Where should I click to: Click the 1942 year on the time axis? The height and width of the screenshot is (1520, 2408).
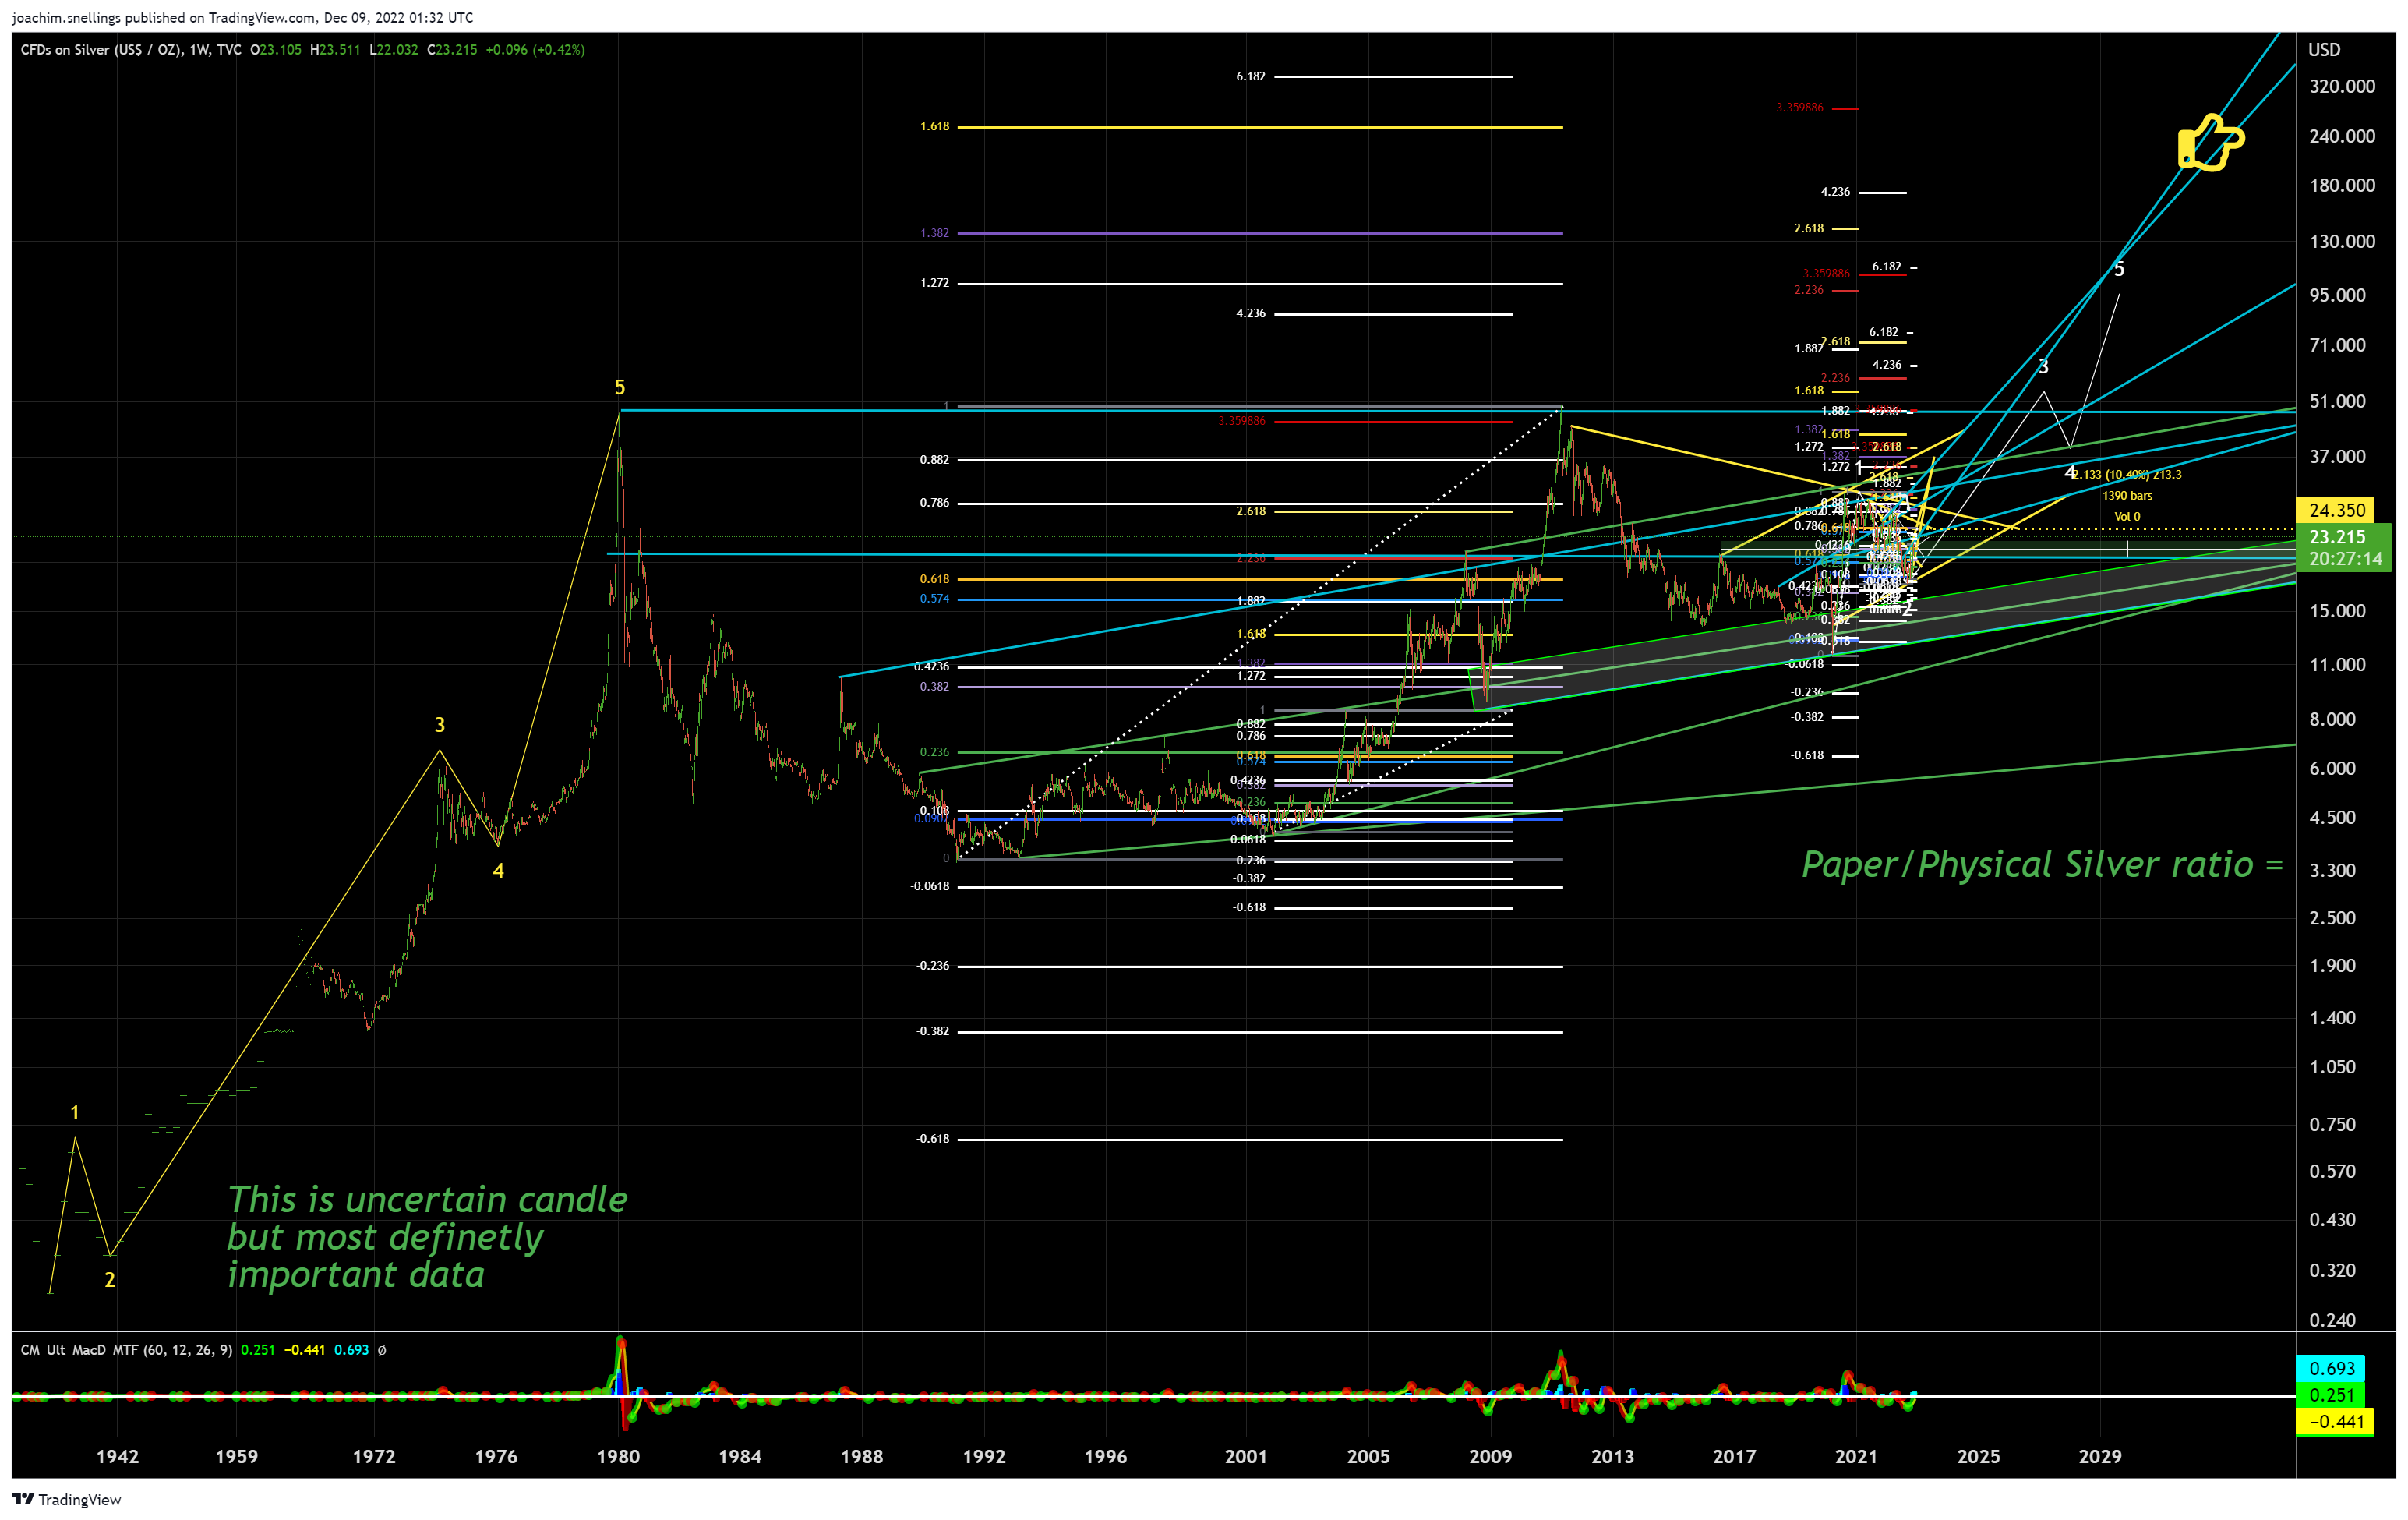[117, 1456]
